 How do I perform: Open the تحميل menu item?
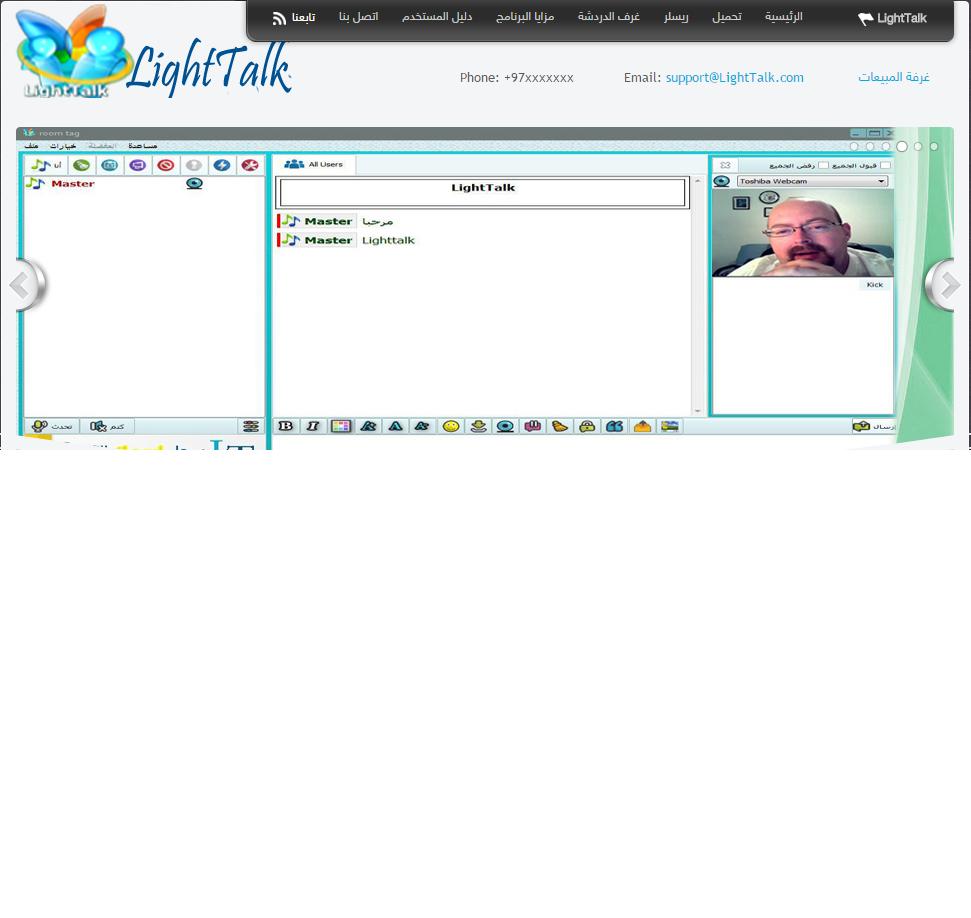726,17
